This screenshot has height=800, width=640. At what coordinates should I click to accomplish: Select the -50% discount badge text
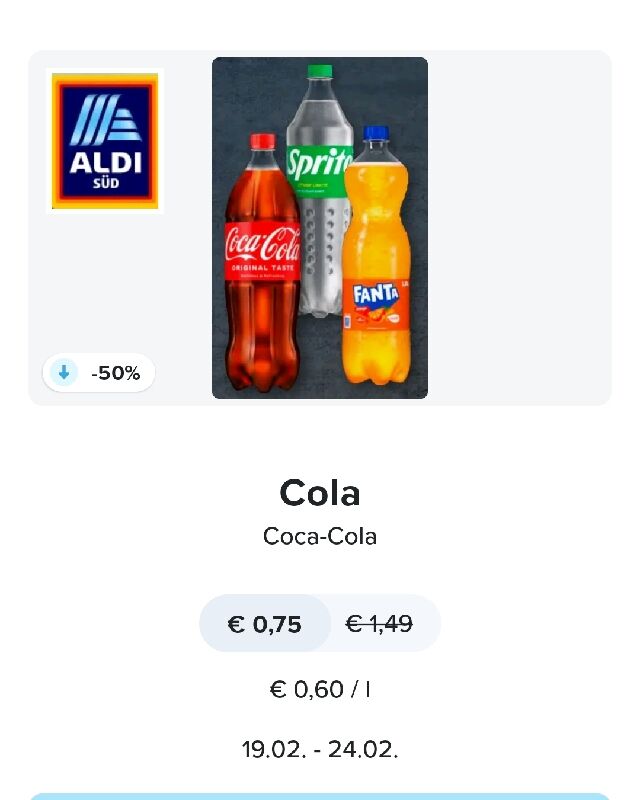(x=115, y=373)
